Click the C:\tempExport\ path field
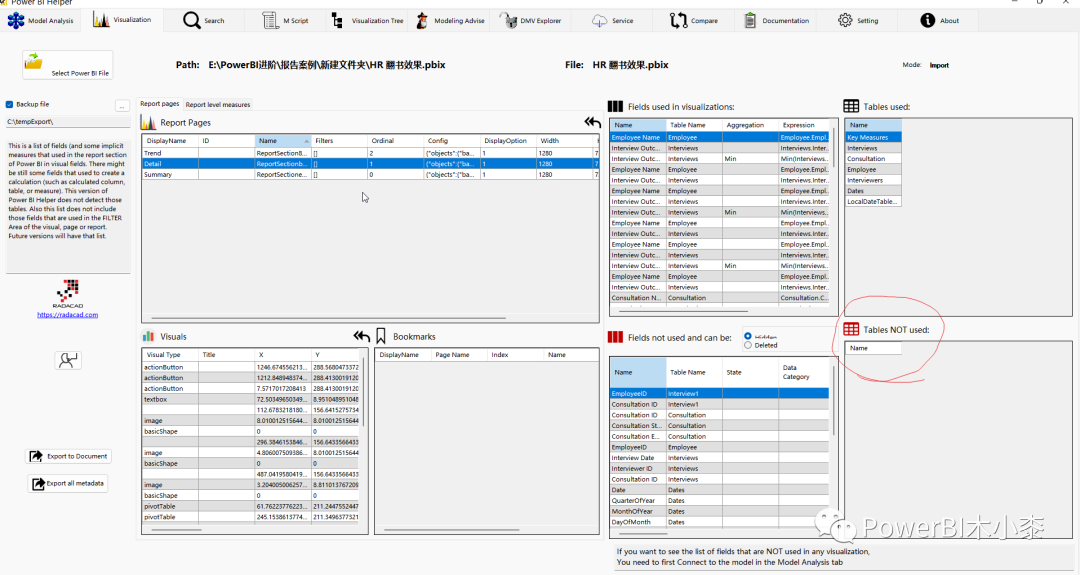This screenshot has width=1080, height=575. point(68,122)
